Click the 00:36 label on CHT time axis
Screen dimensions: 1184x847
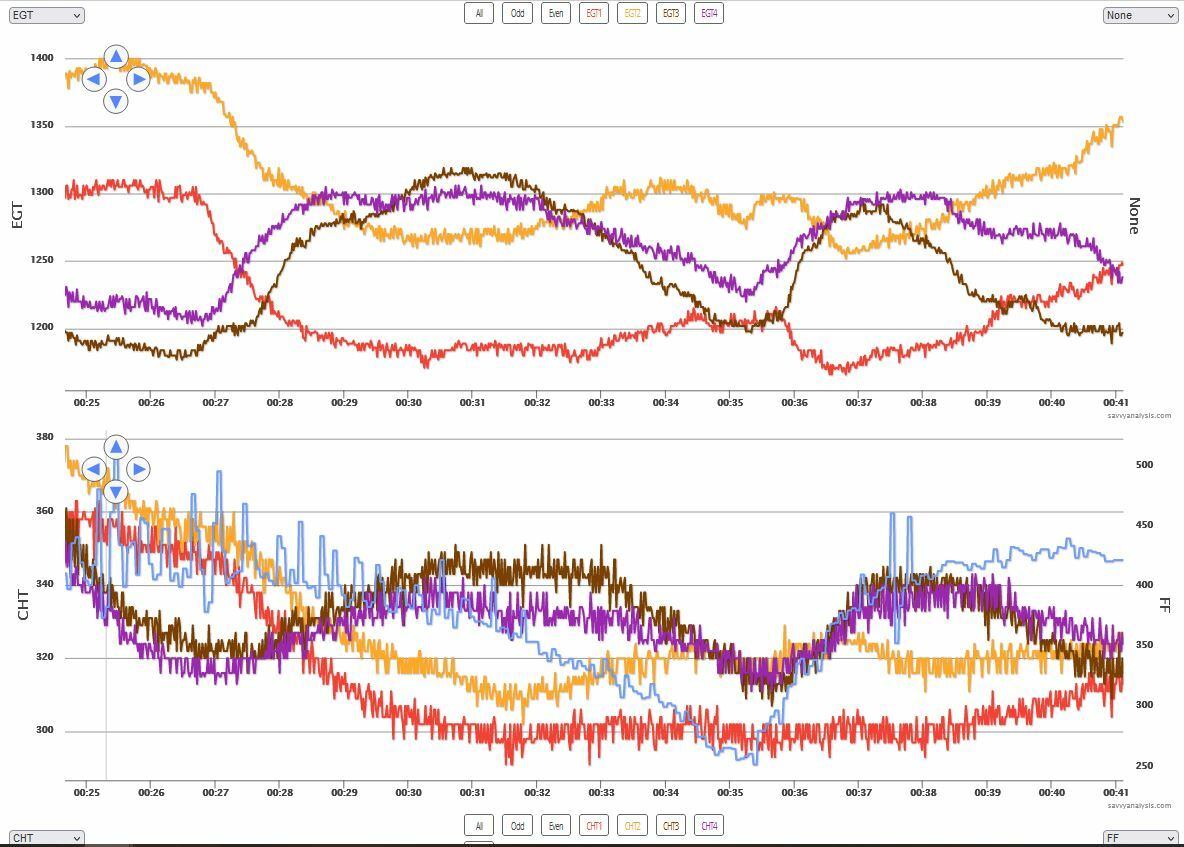click(794, 793)
